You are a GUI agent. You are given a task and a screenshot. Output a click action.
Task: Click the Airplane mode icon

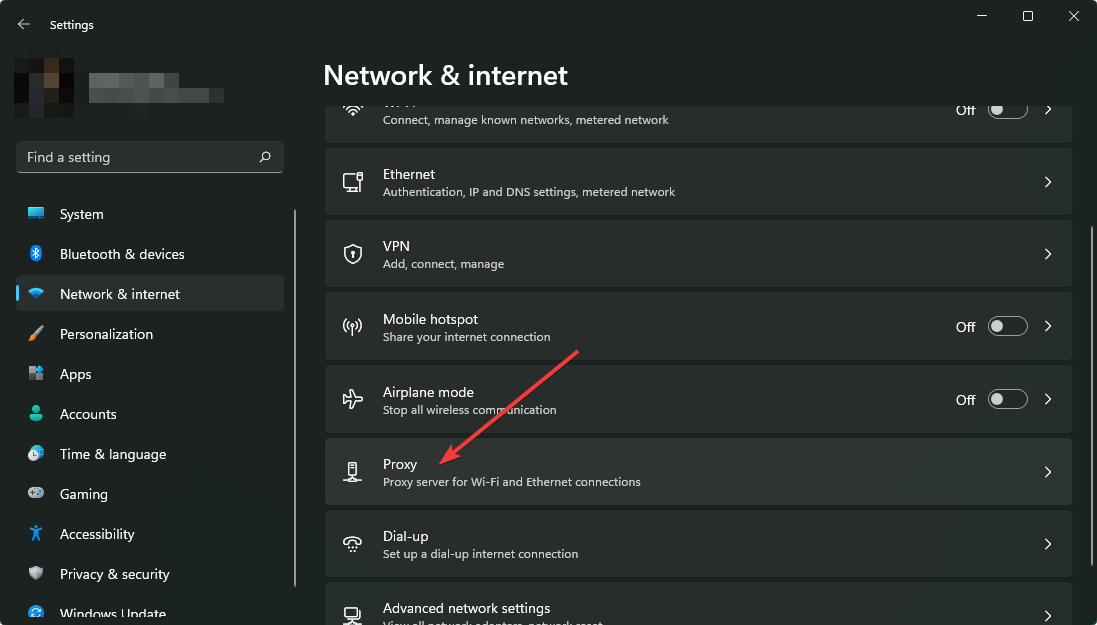pyautogui.click(x=352, y=399)
